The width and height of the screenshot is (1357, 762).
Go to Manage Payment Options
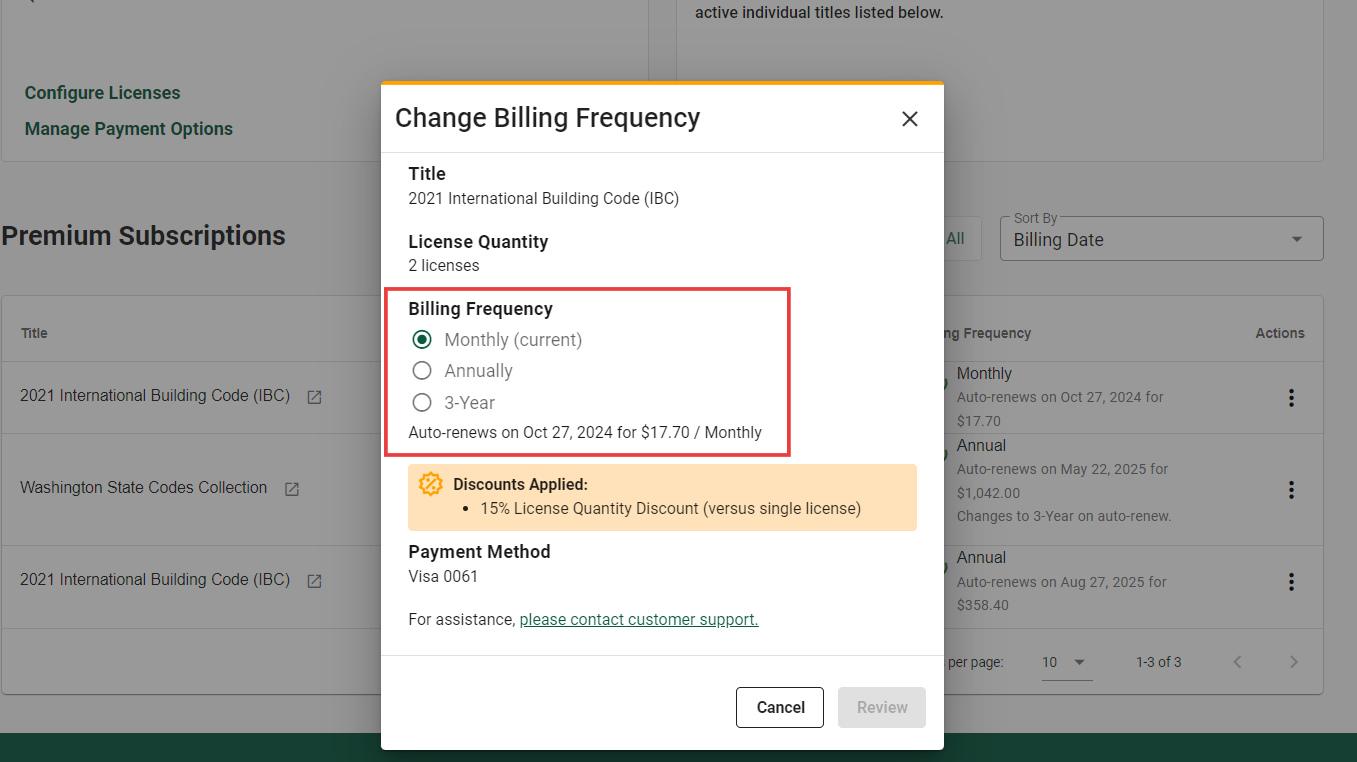click(128, 129)
